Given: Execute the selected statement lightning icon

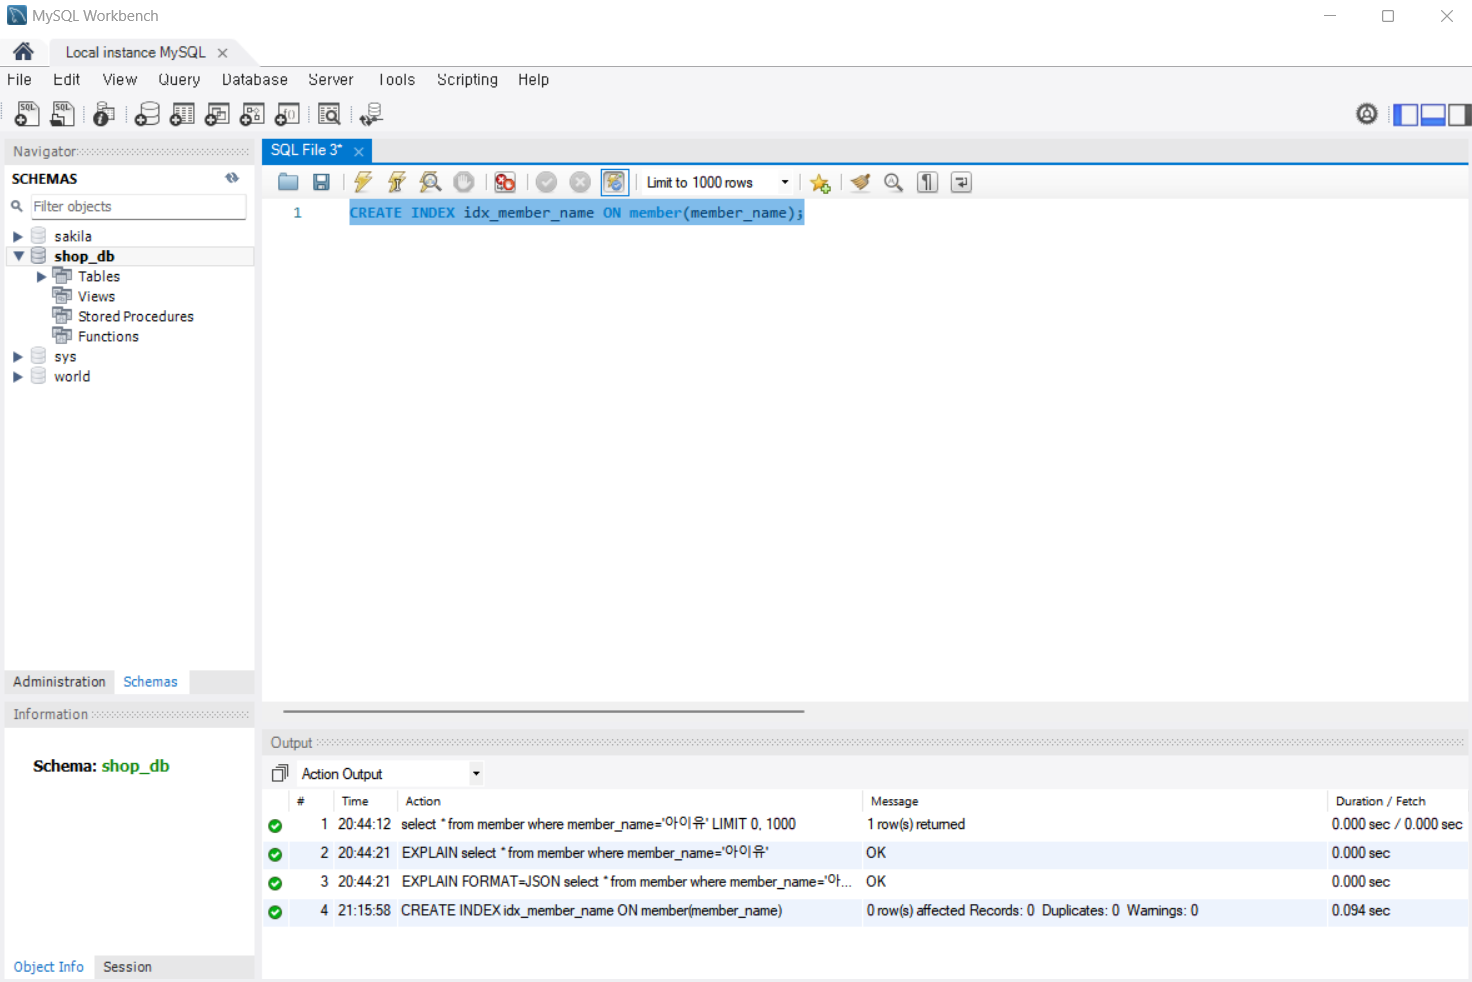Looking at the screenshot, I should [x=363, y=182].
